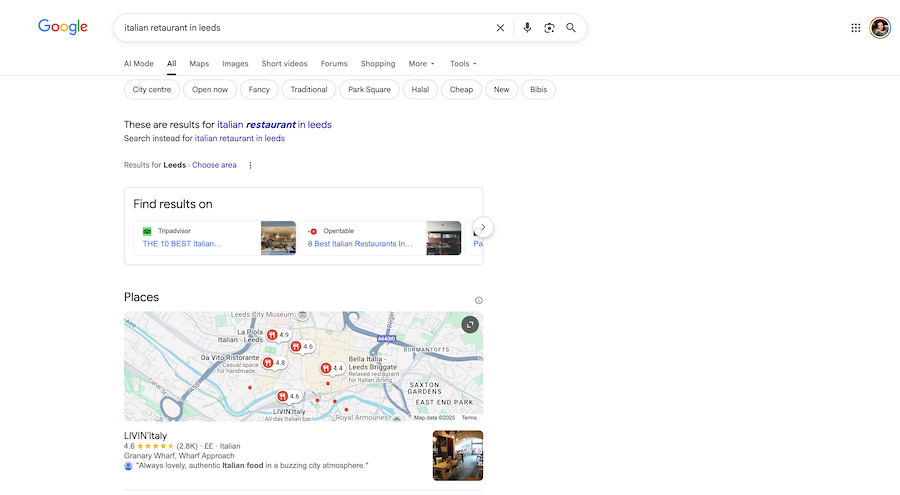Open the LIVIN'Italy restaurant photo thumbnail

point(457,455)
